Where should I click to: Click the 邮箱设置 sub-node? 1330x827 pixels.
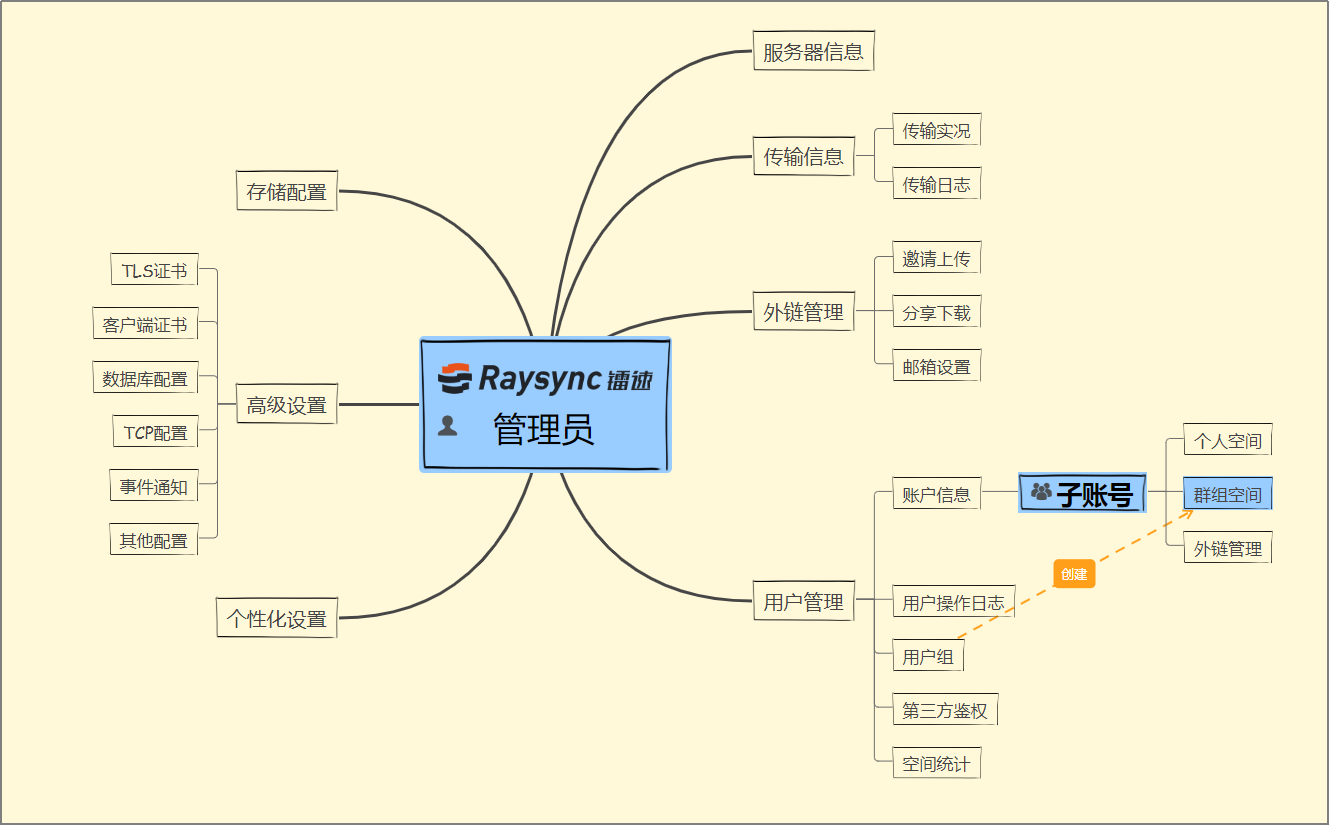coord(937,366)
